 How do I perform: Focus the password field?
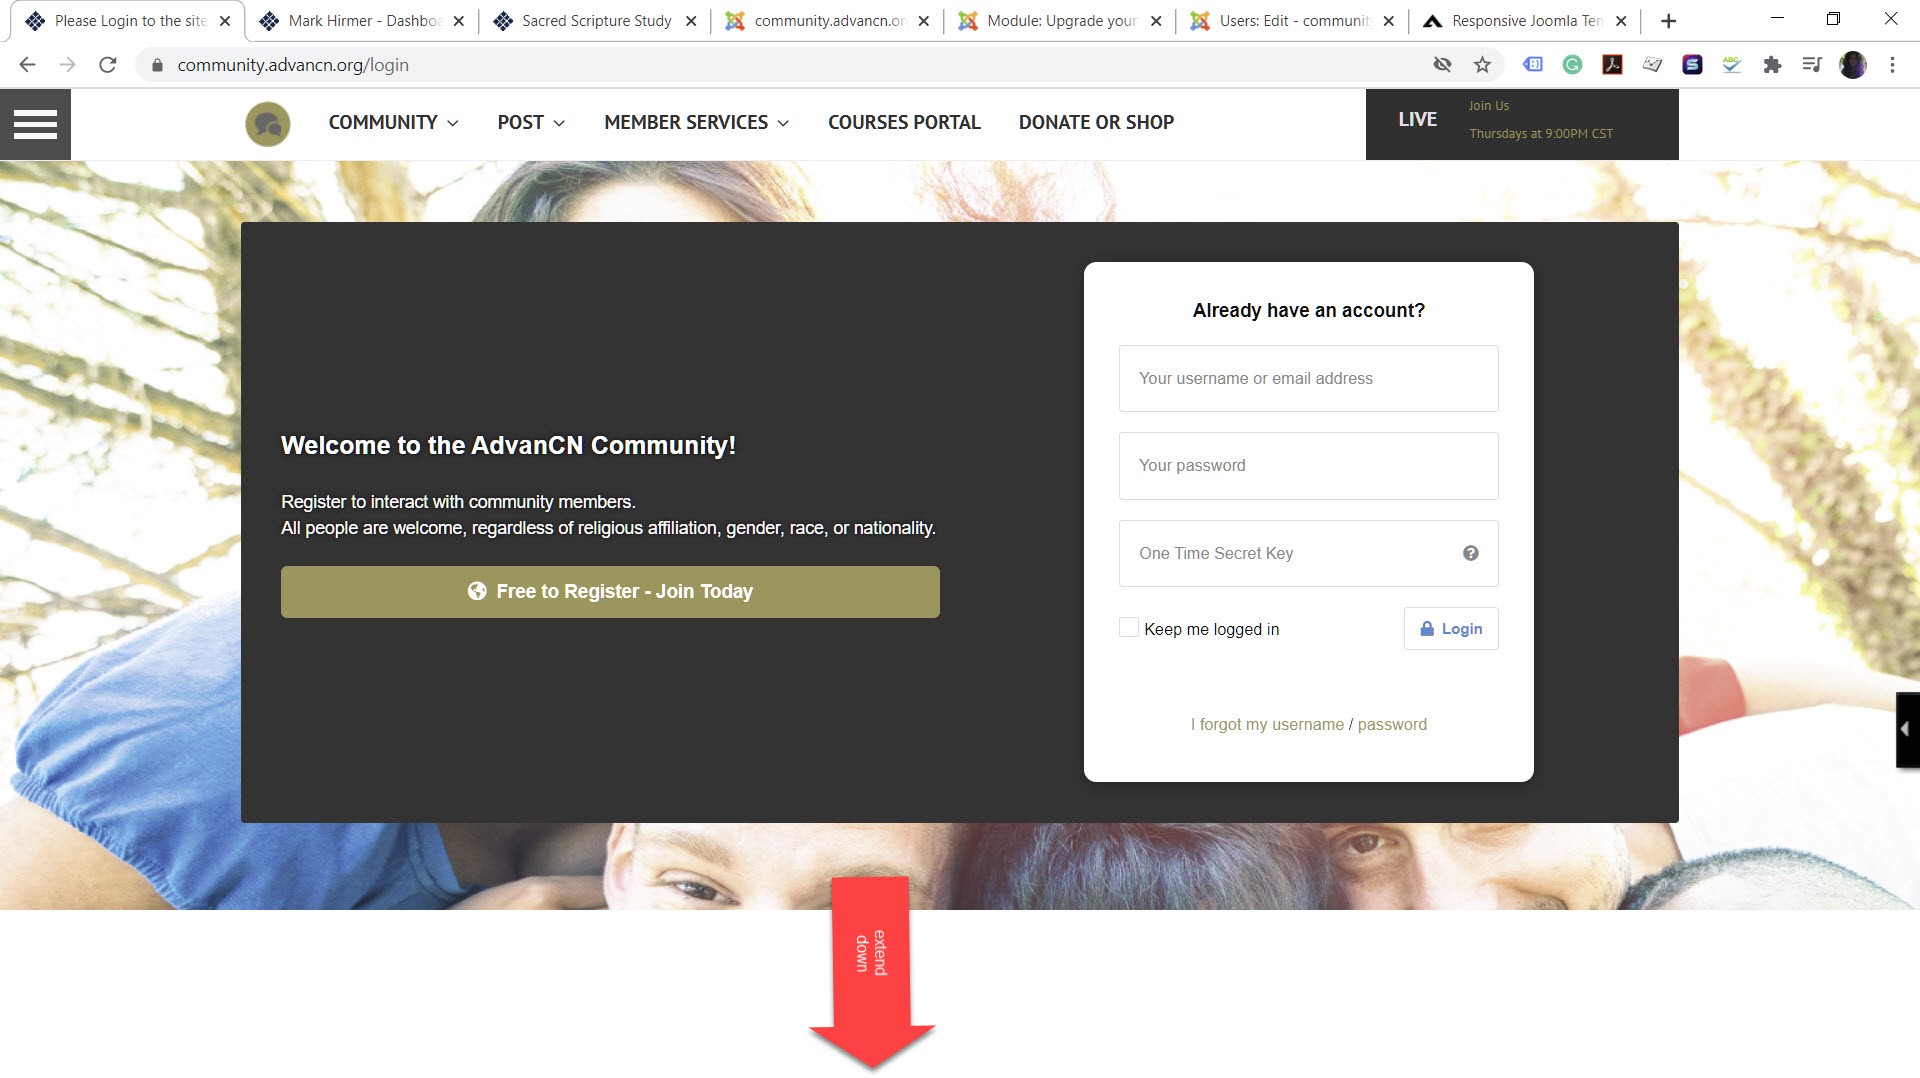coord(1308,466)
